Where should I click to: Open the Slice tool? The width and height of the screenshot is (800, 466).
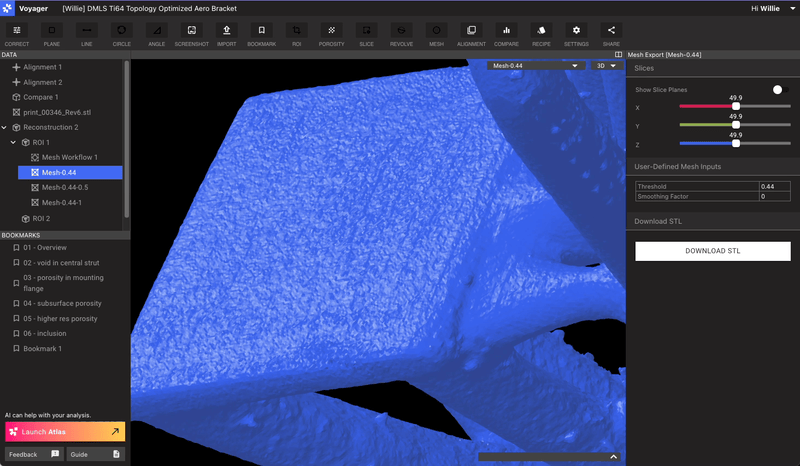pos(366,34)
